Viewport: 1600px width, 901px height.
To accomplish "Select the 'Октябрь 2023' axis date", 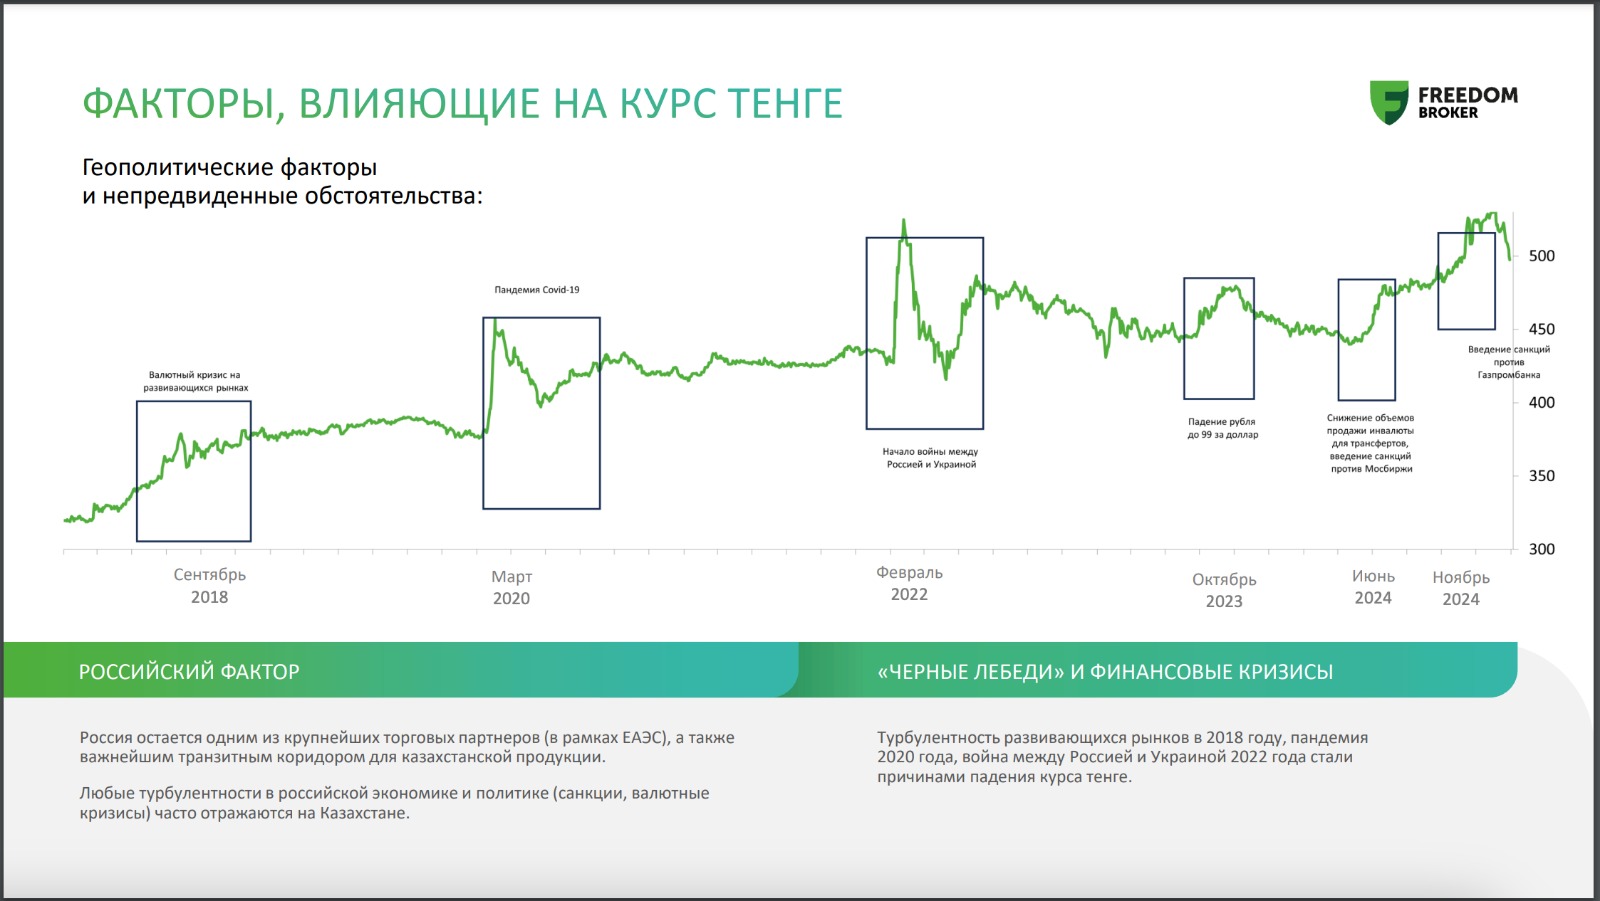I will 1224,590.
